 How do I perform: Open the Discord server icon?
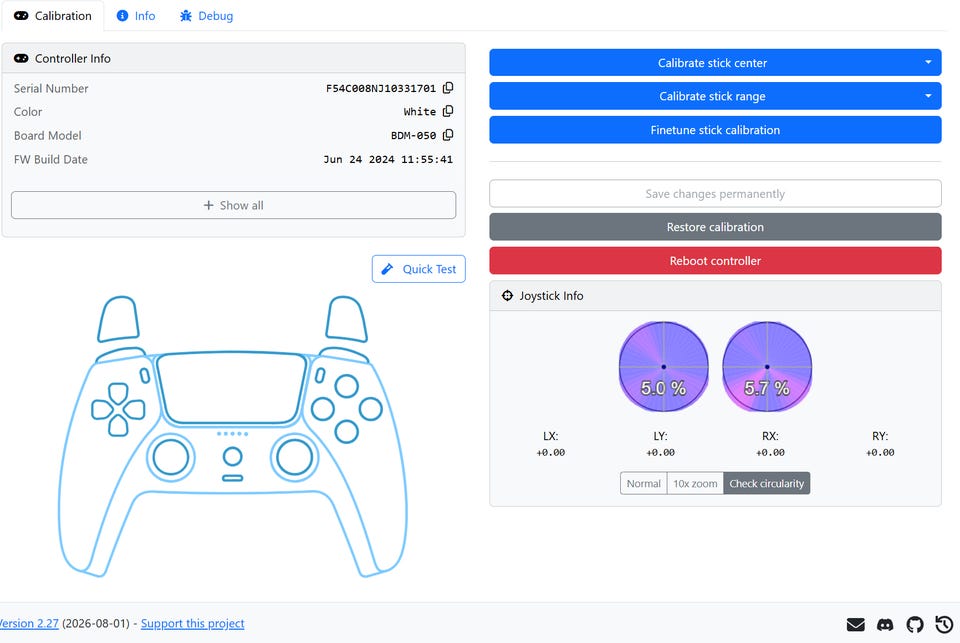[885, 624]
